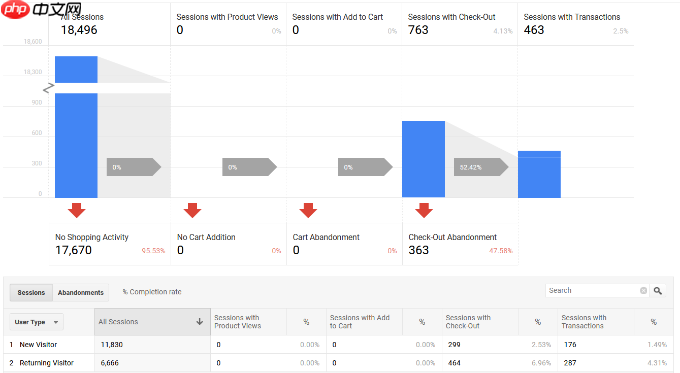The width and height of the screenshot is (680, 373).
Task: Click the Sessions with Transactions blue bar
Action: (539, 174)
